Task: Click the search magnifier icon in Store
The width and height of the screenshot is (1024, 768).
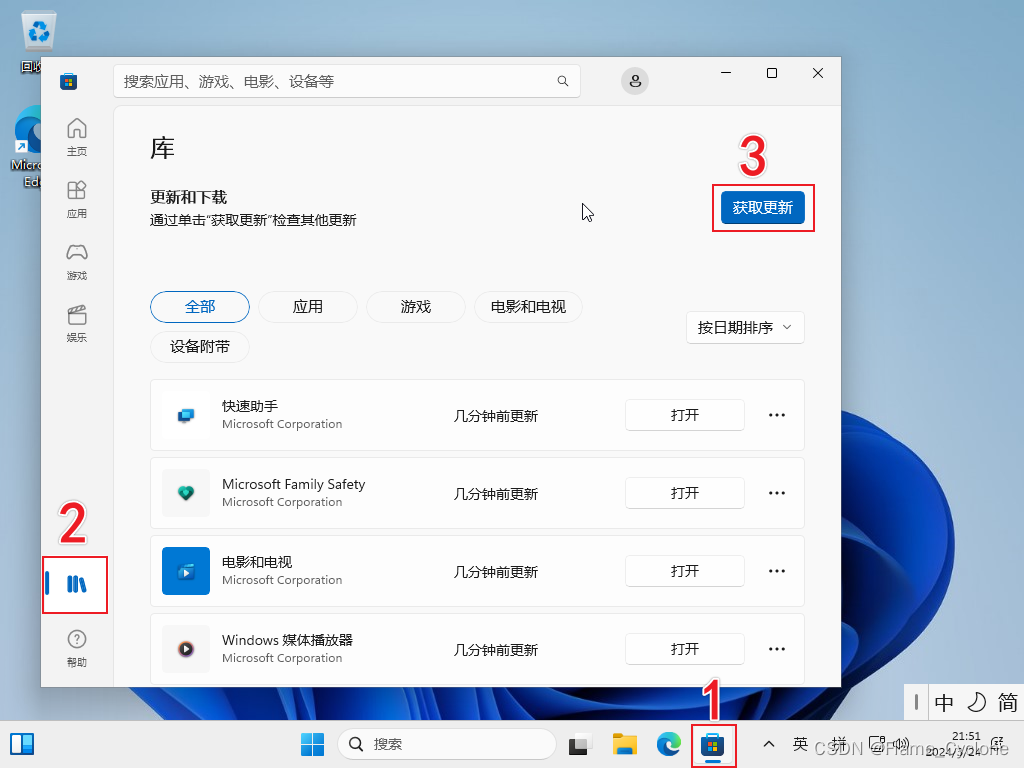Action: pyautogui.click(x=562, y=81)
